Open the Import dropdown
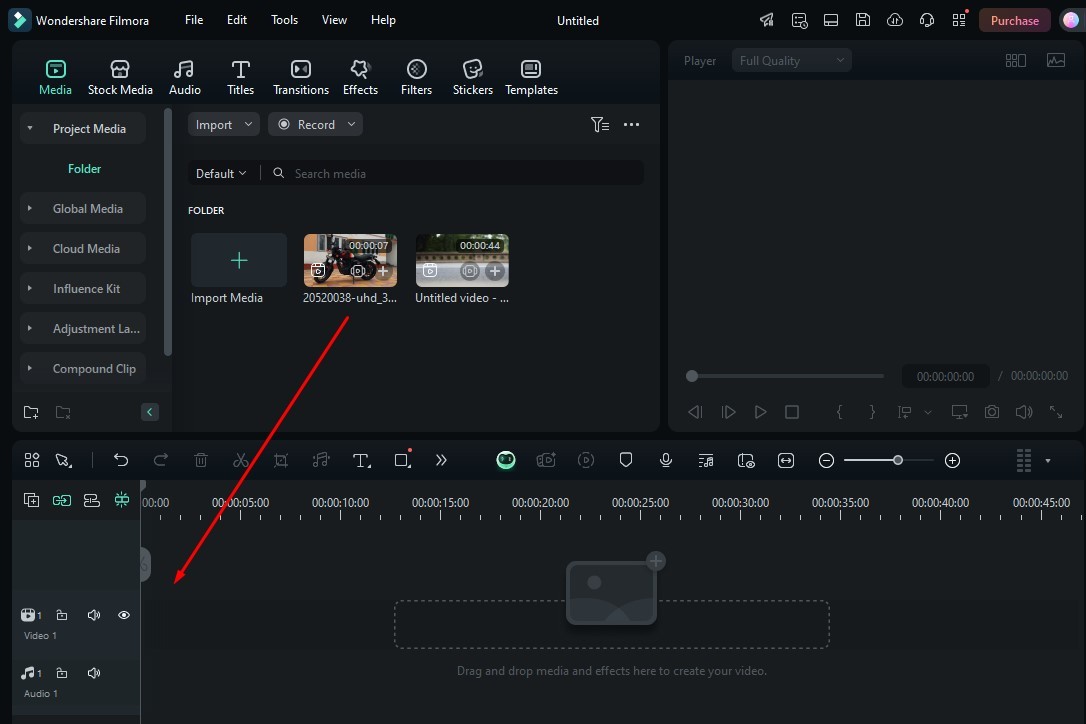The image size is (1086, 724). pyautogui.click(x=223, y=124)
